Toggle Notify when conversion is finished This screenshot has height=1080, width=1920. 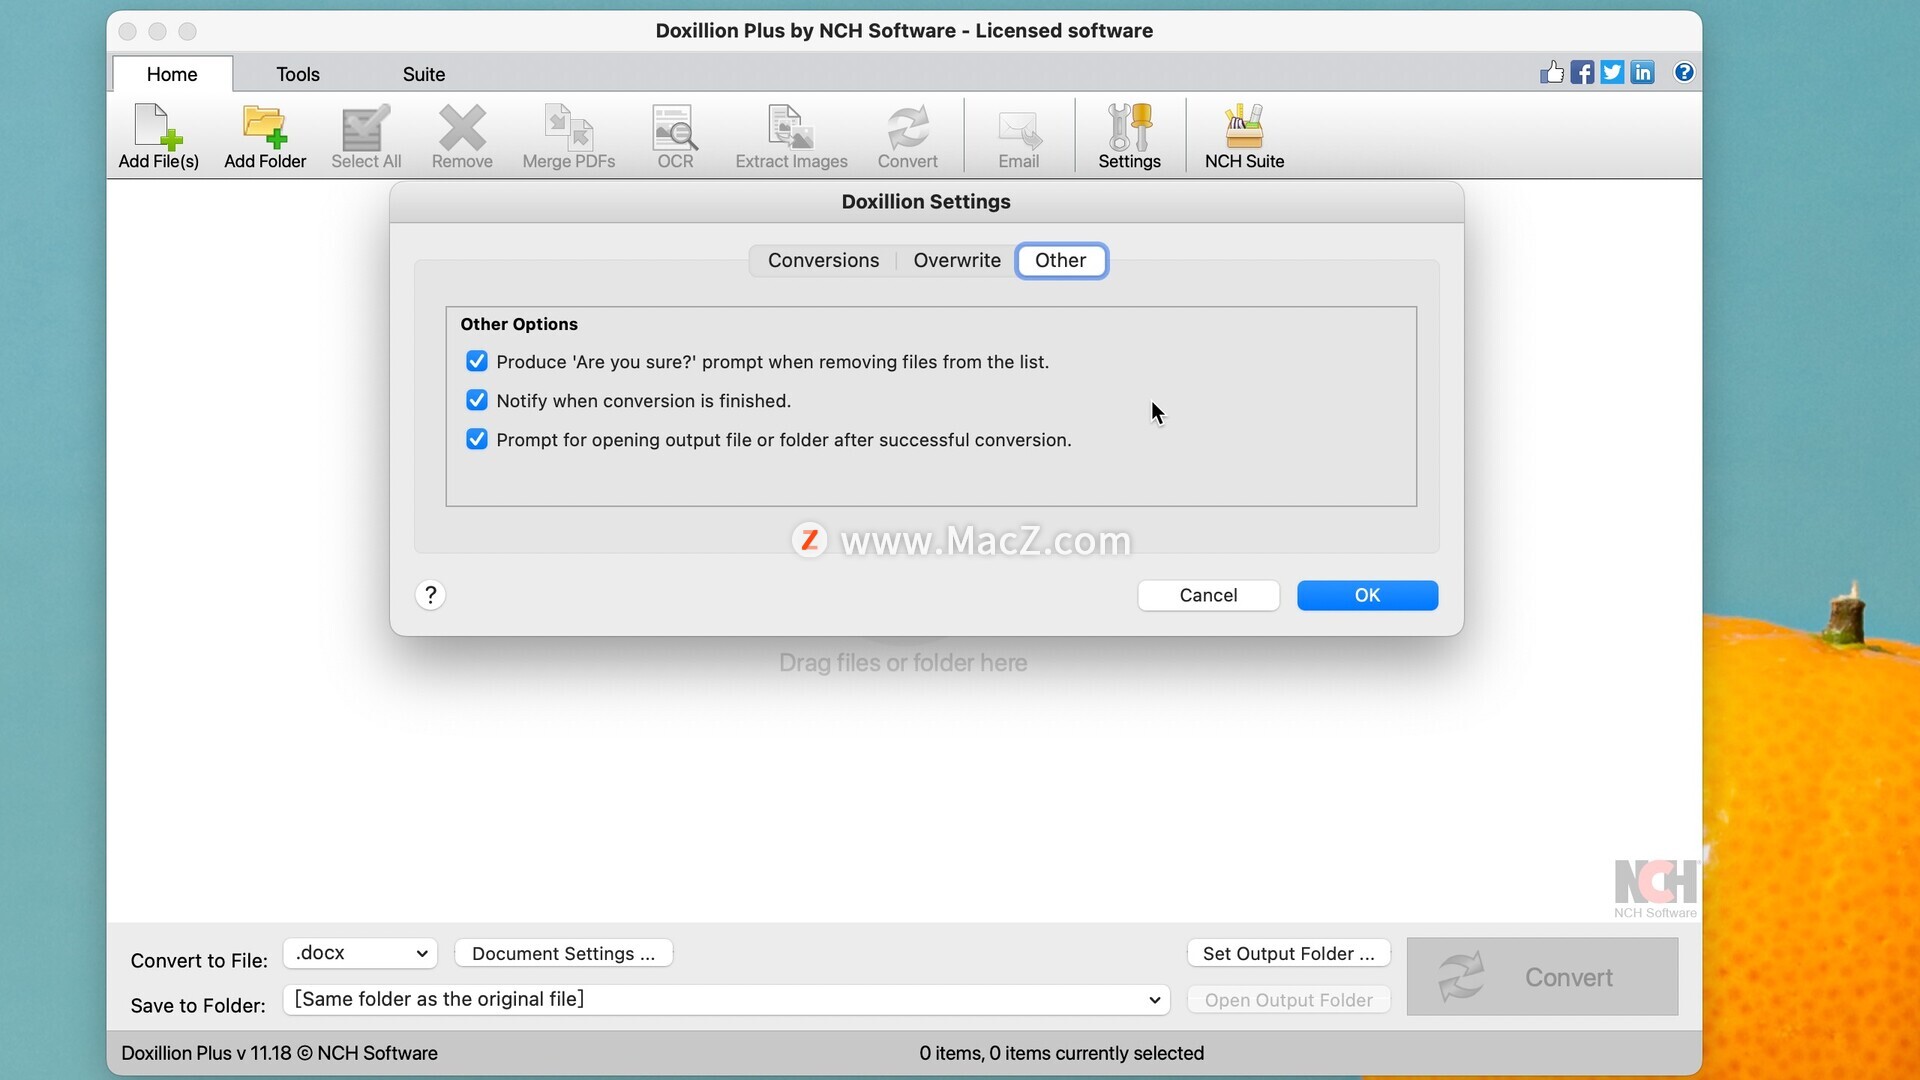pos(477,400)
